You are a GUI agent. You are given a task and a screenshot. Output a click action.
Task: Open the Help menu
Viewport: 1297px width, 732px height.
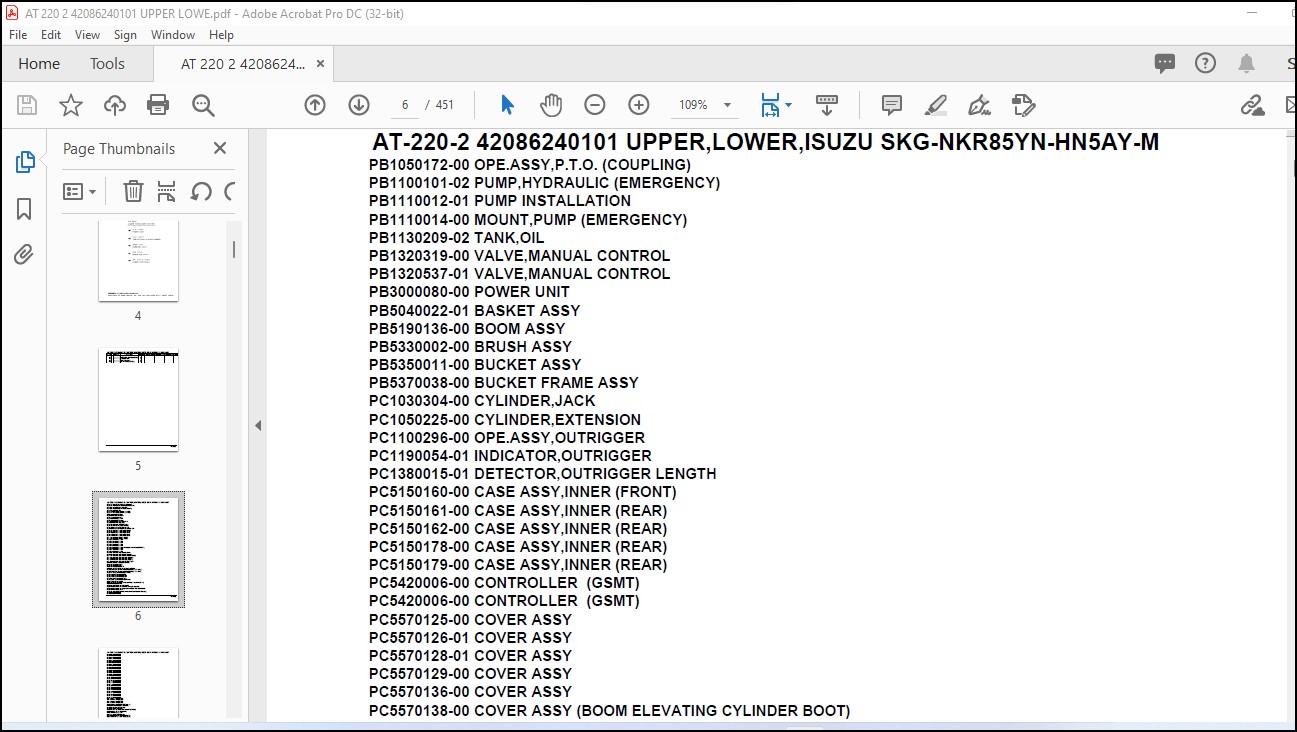[221, 34]
